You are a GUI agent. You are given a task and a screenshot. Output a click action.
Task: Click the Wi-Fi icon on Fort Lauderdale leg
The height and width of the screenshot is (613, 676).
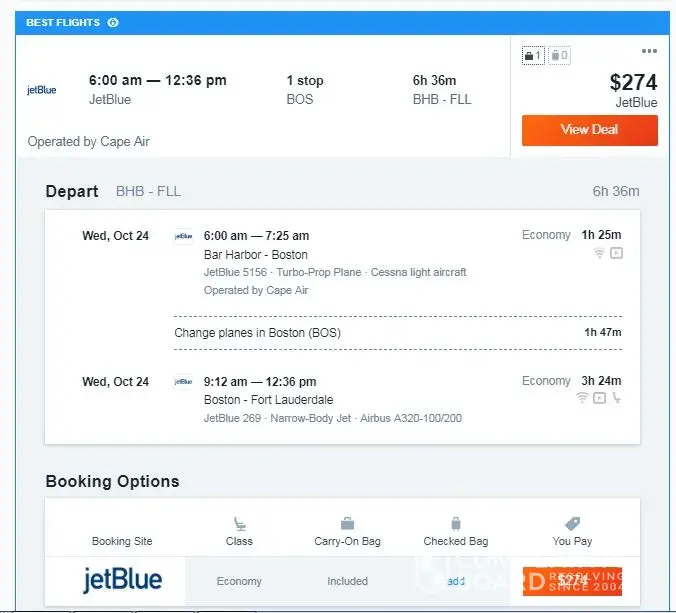pyautogui.click(x=582, y=398)
